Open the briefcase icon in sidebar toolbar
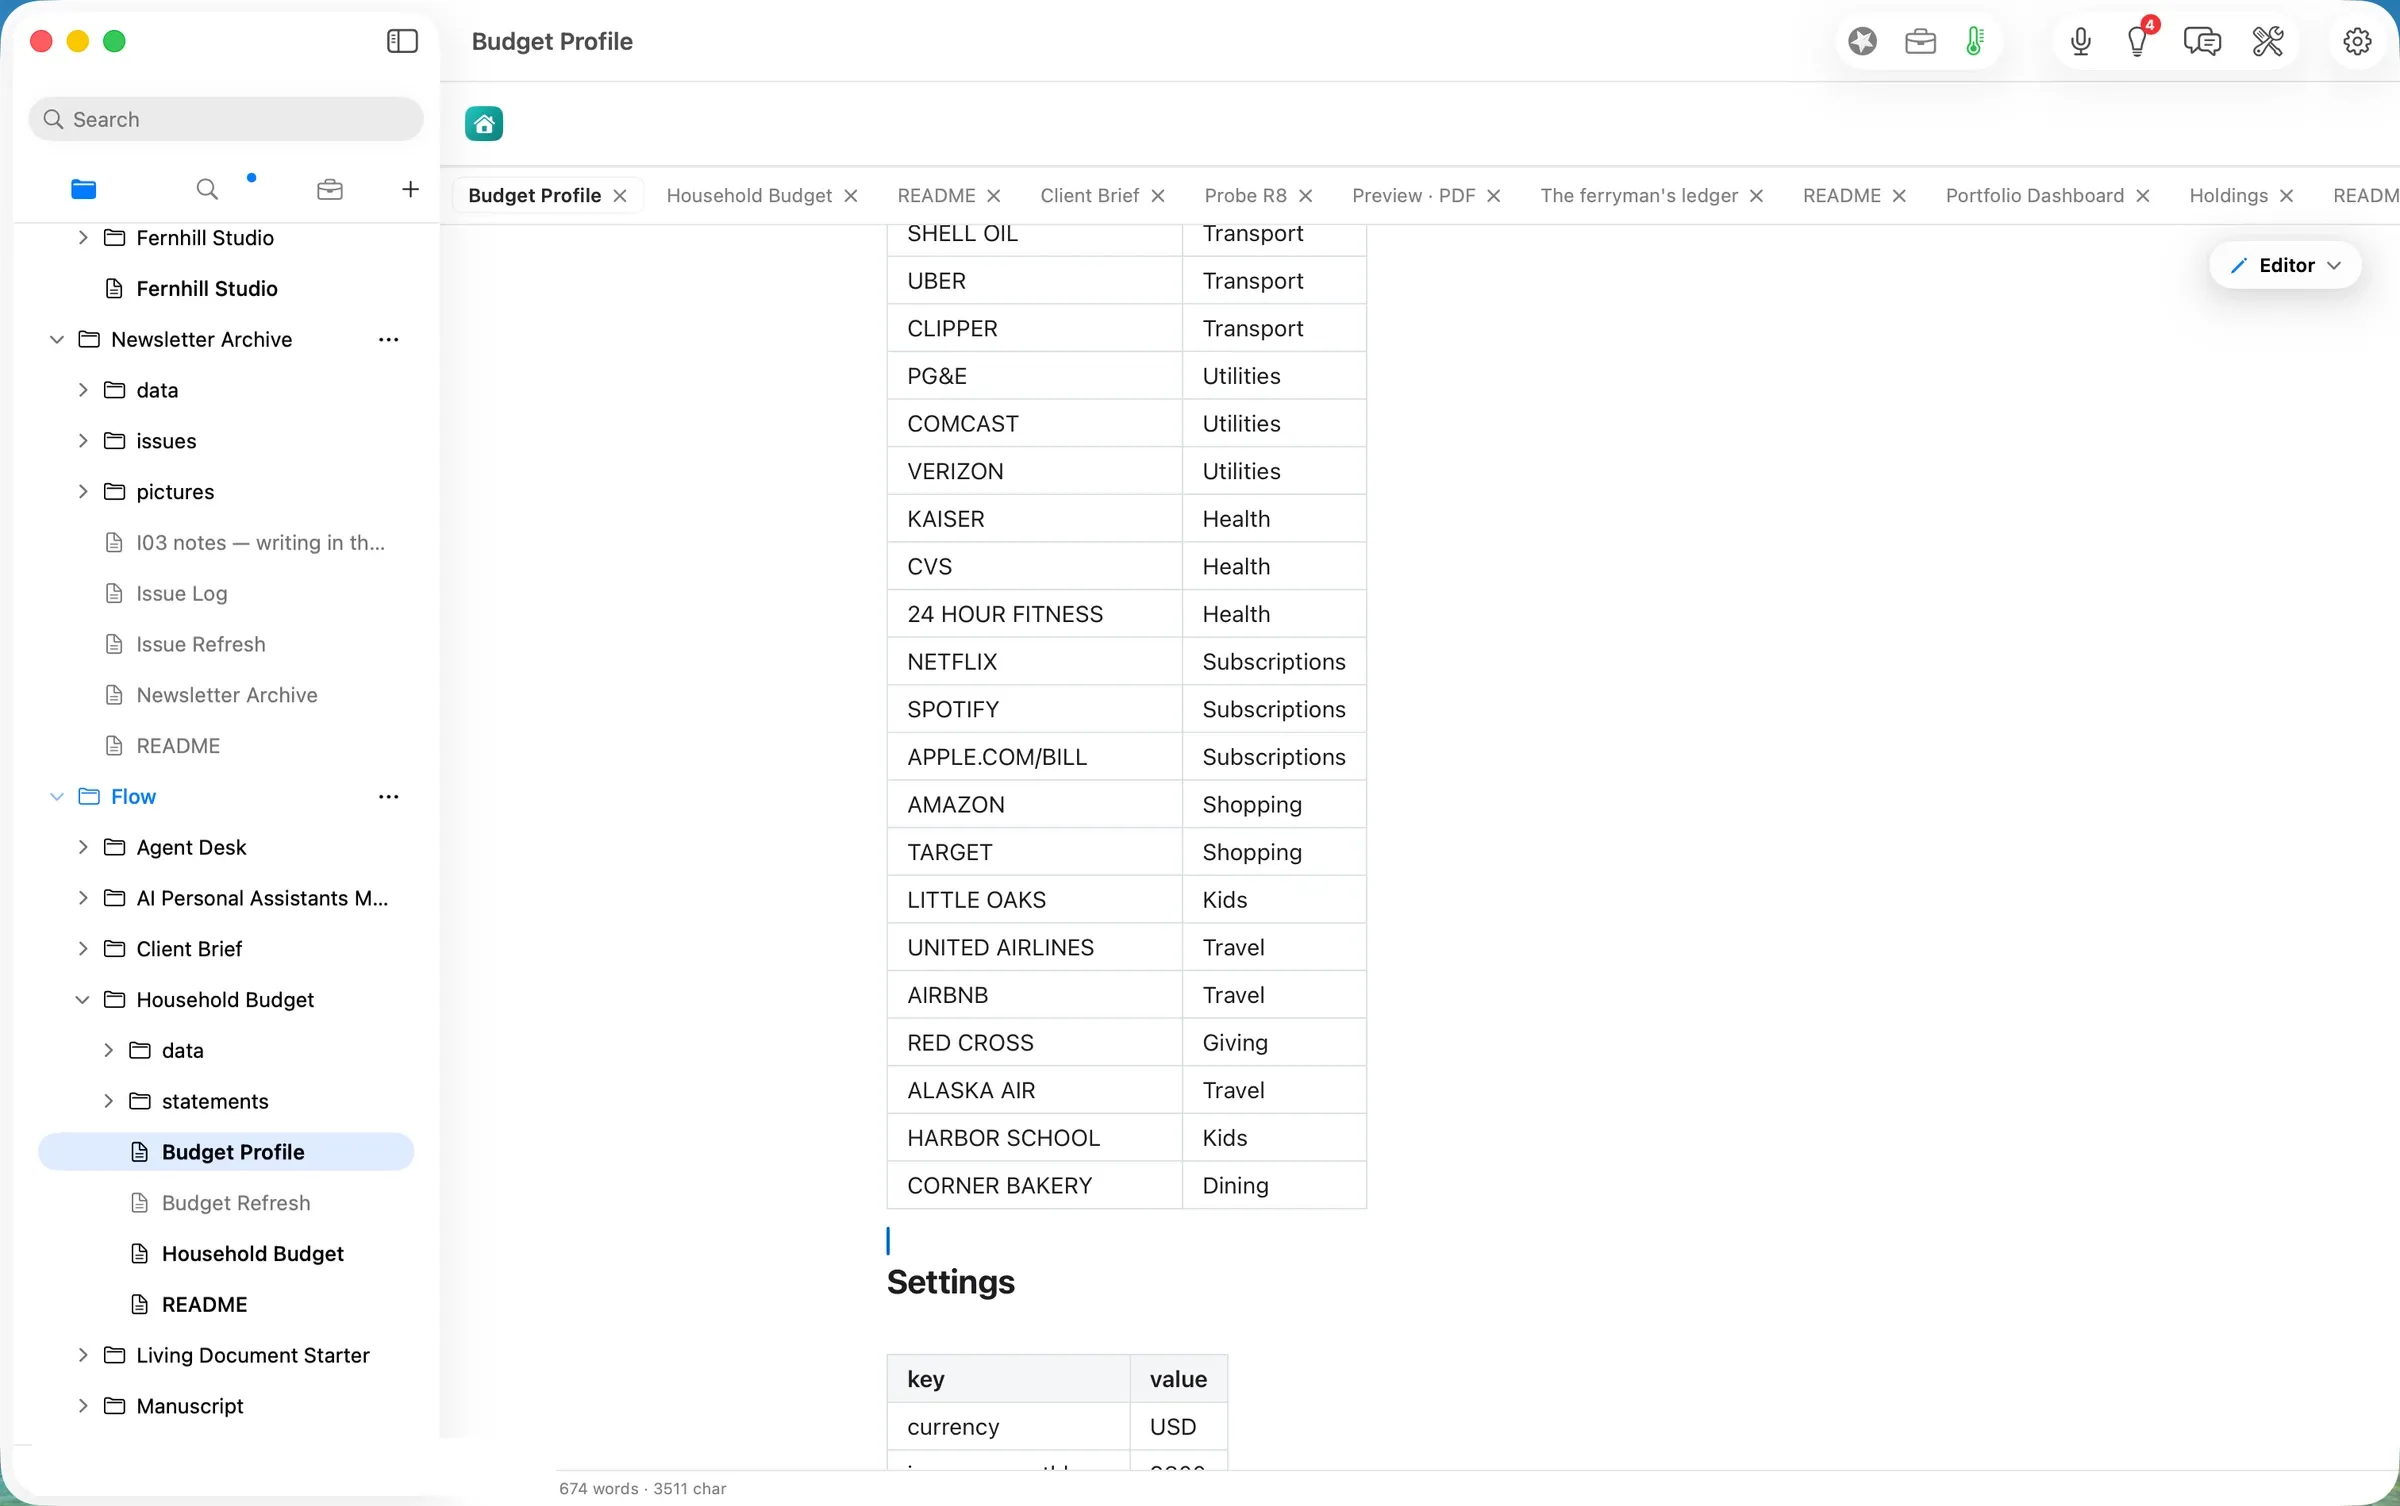This screenshot has width=2400, height=1506. (330, 189)
